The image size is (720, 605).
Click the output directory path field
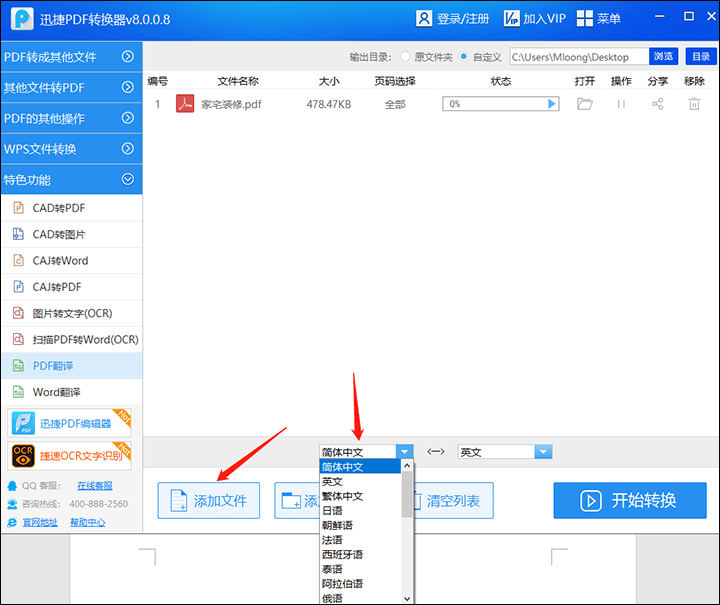point(579,57)
